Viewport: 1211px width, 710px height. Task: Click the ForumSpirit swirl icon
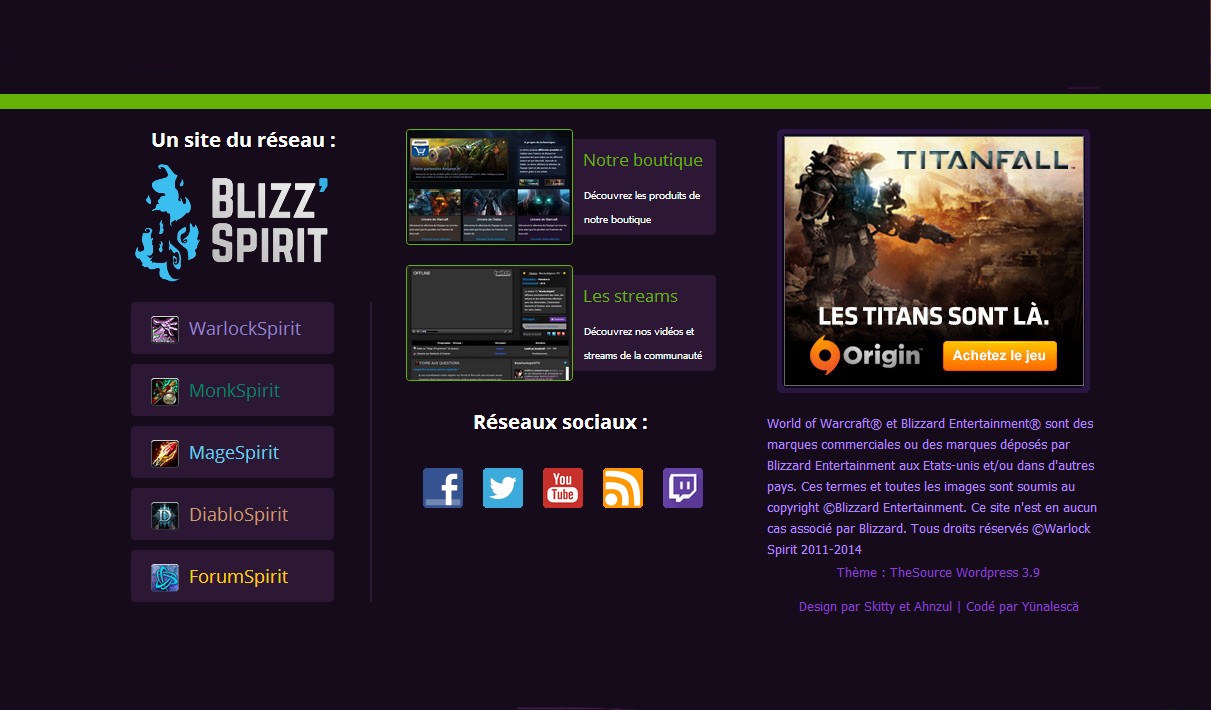point(165,577)
